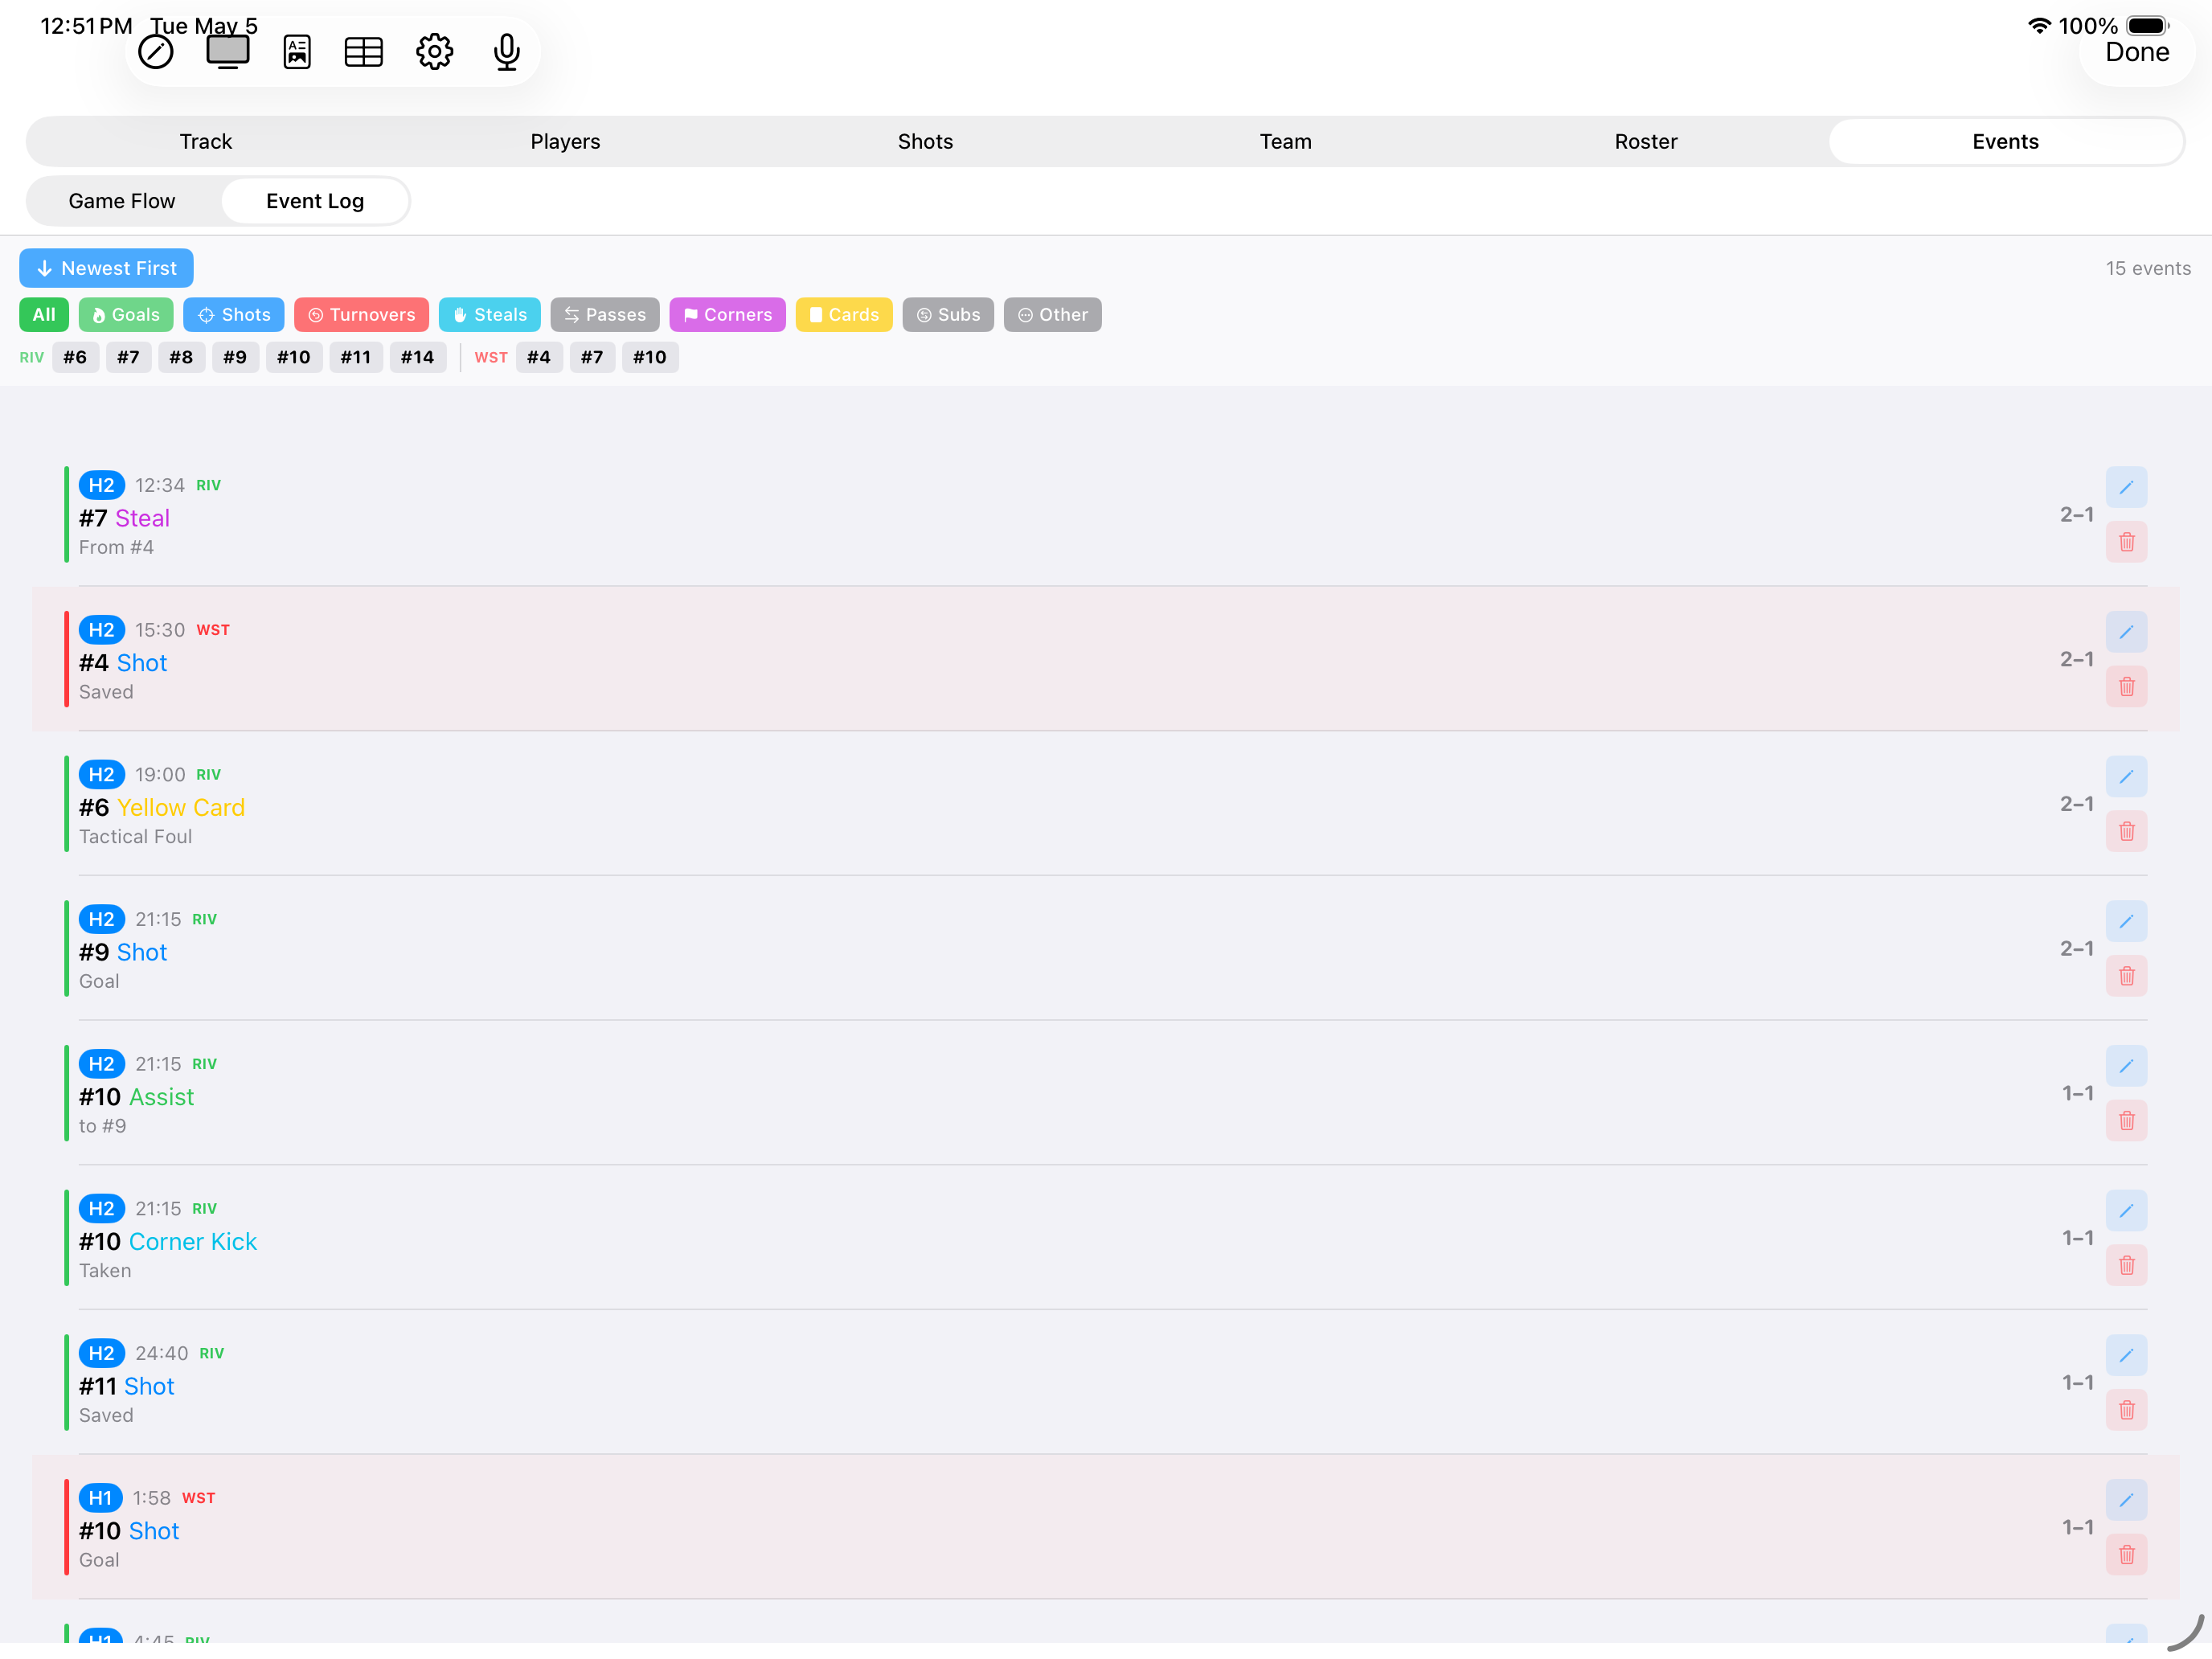Tap the Done button

[2137, 52]
